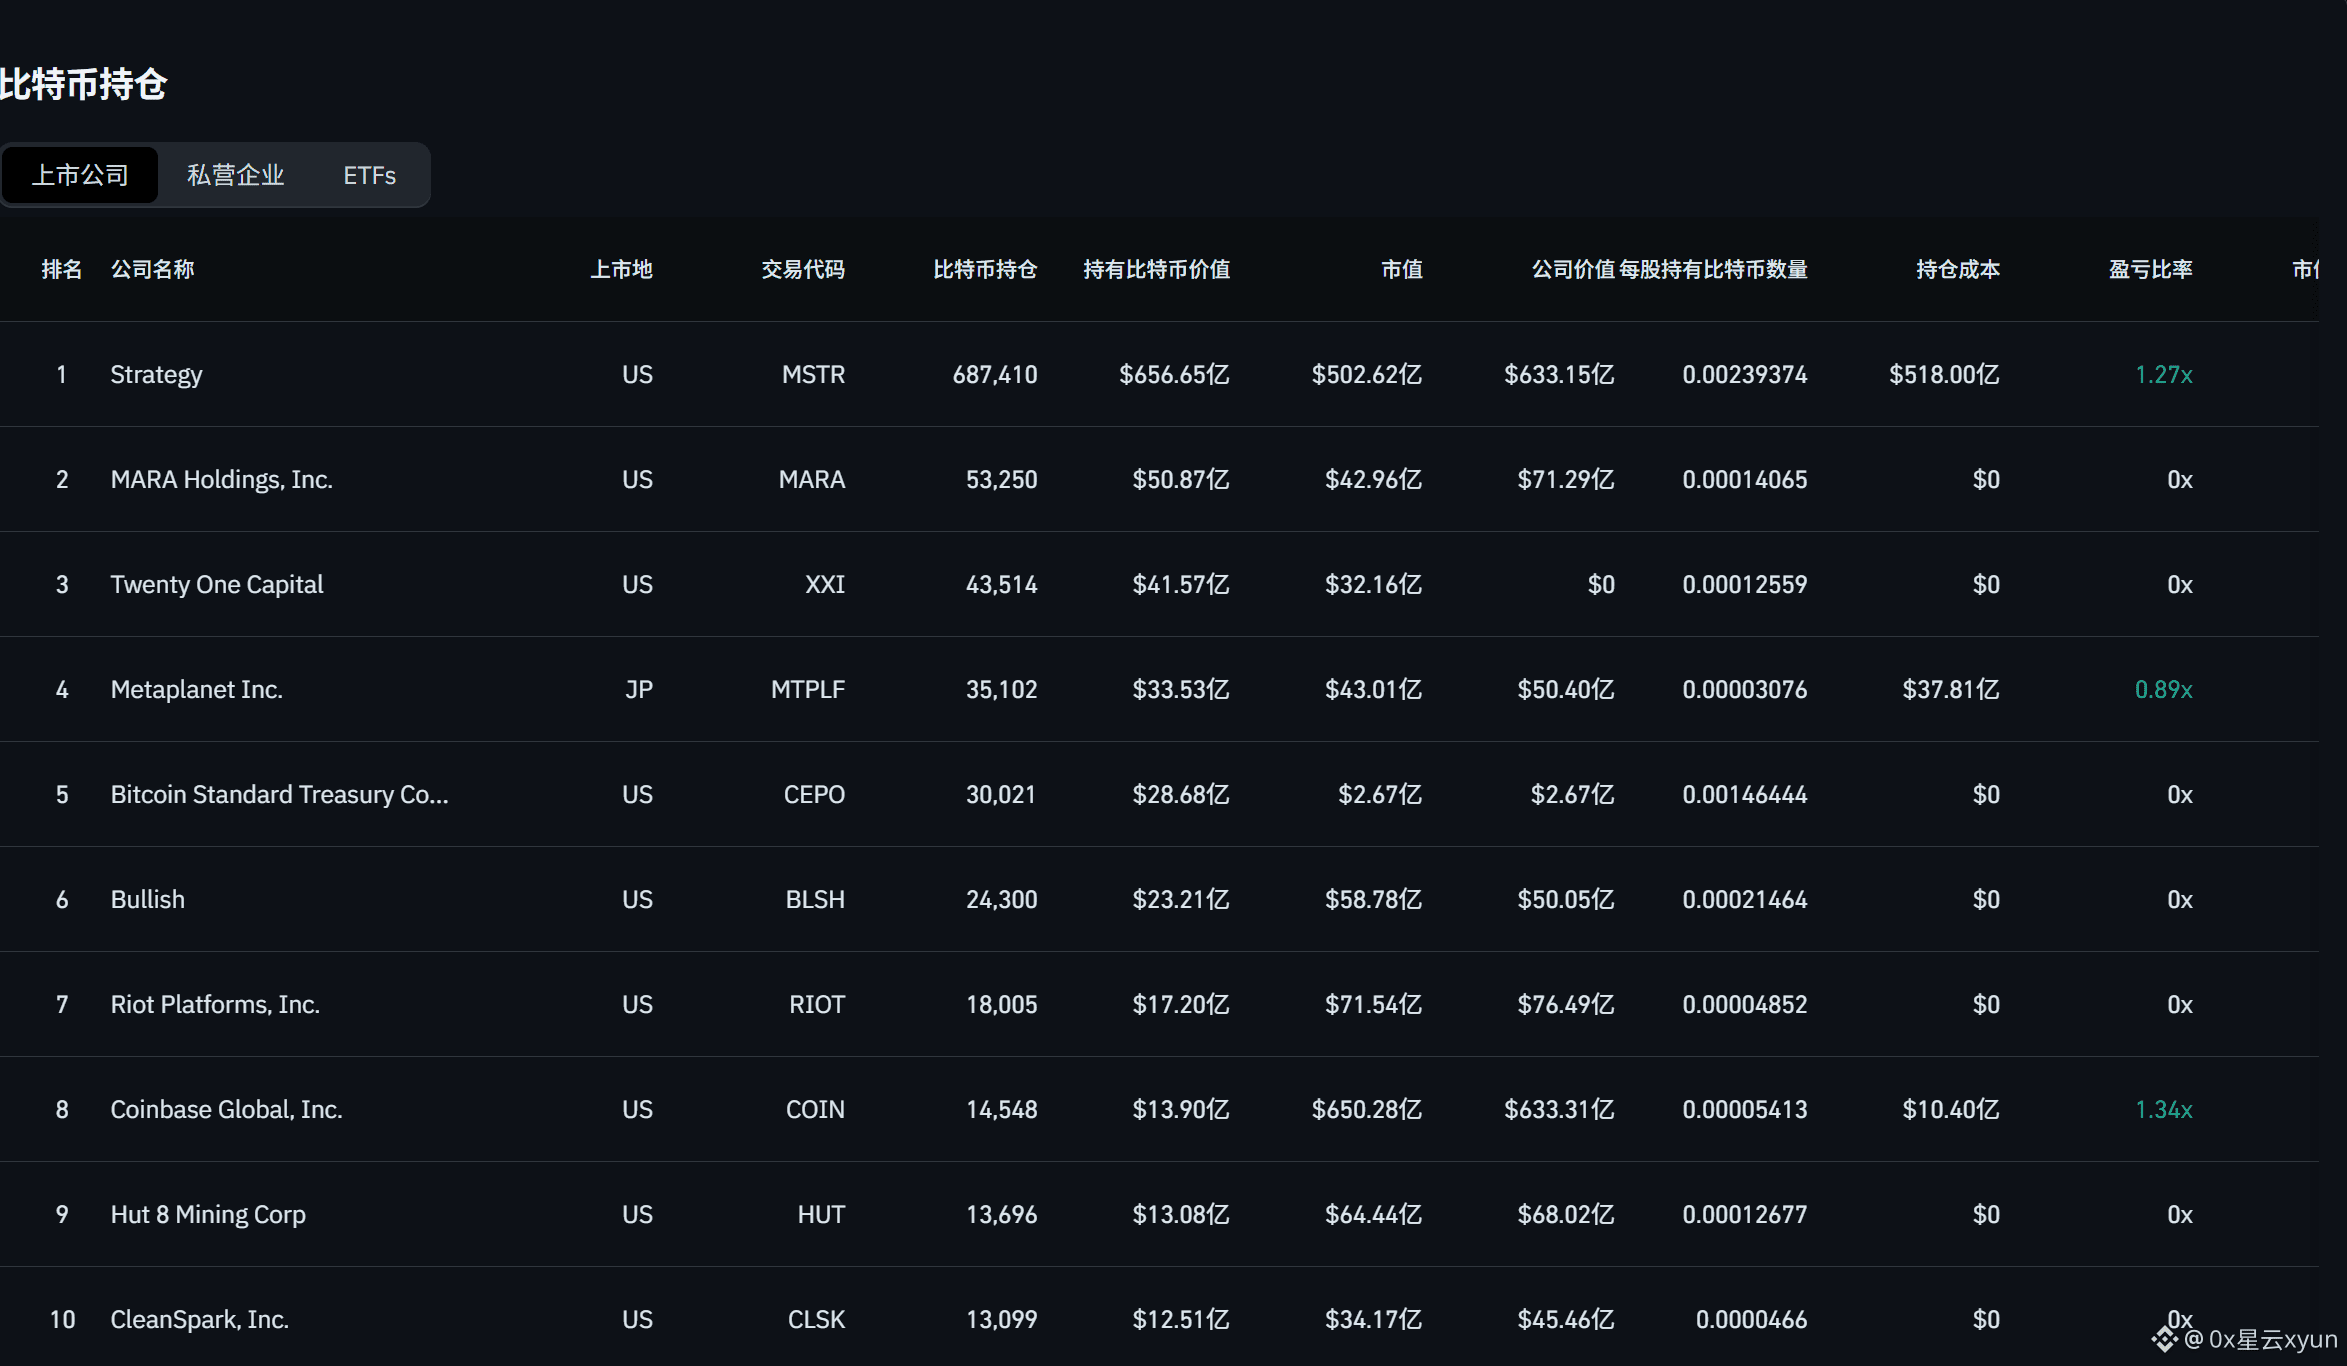The image size is (2347, 1366).
Task: Open CleanSpark, Inc. company row
Action: (x=199, y=1319)
